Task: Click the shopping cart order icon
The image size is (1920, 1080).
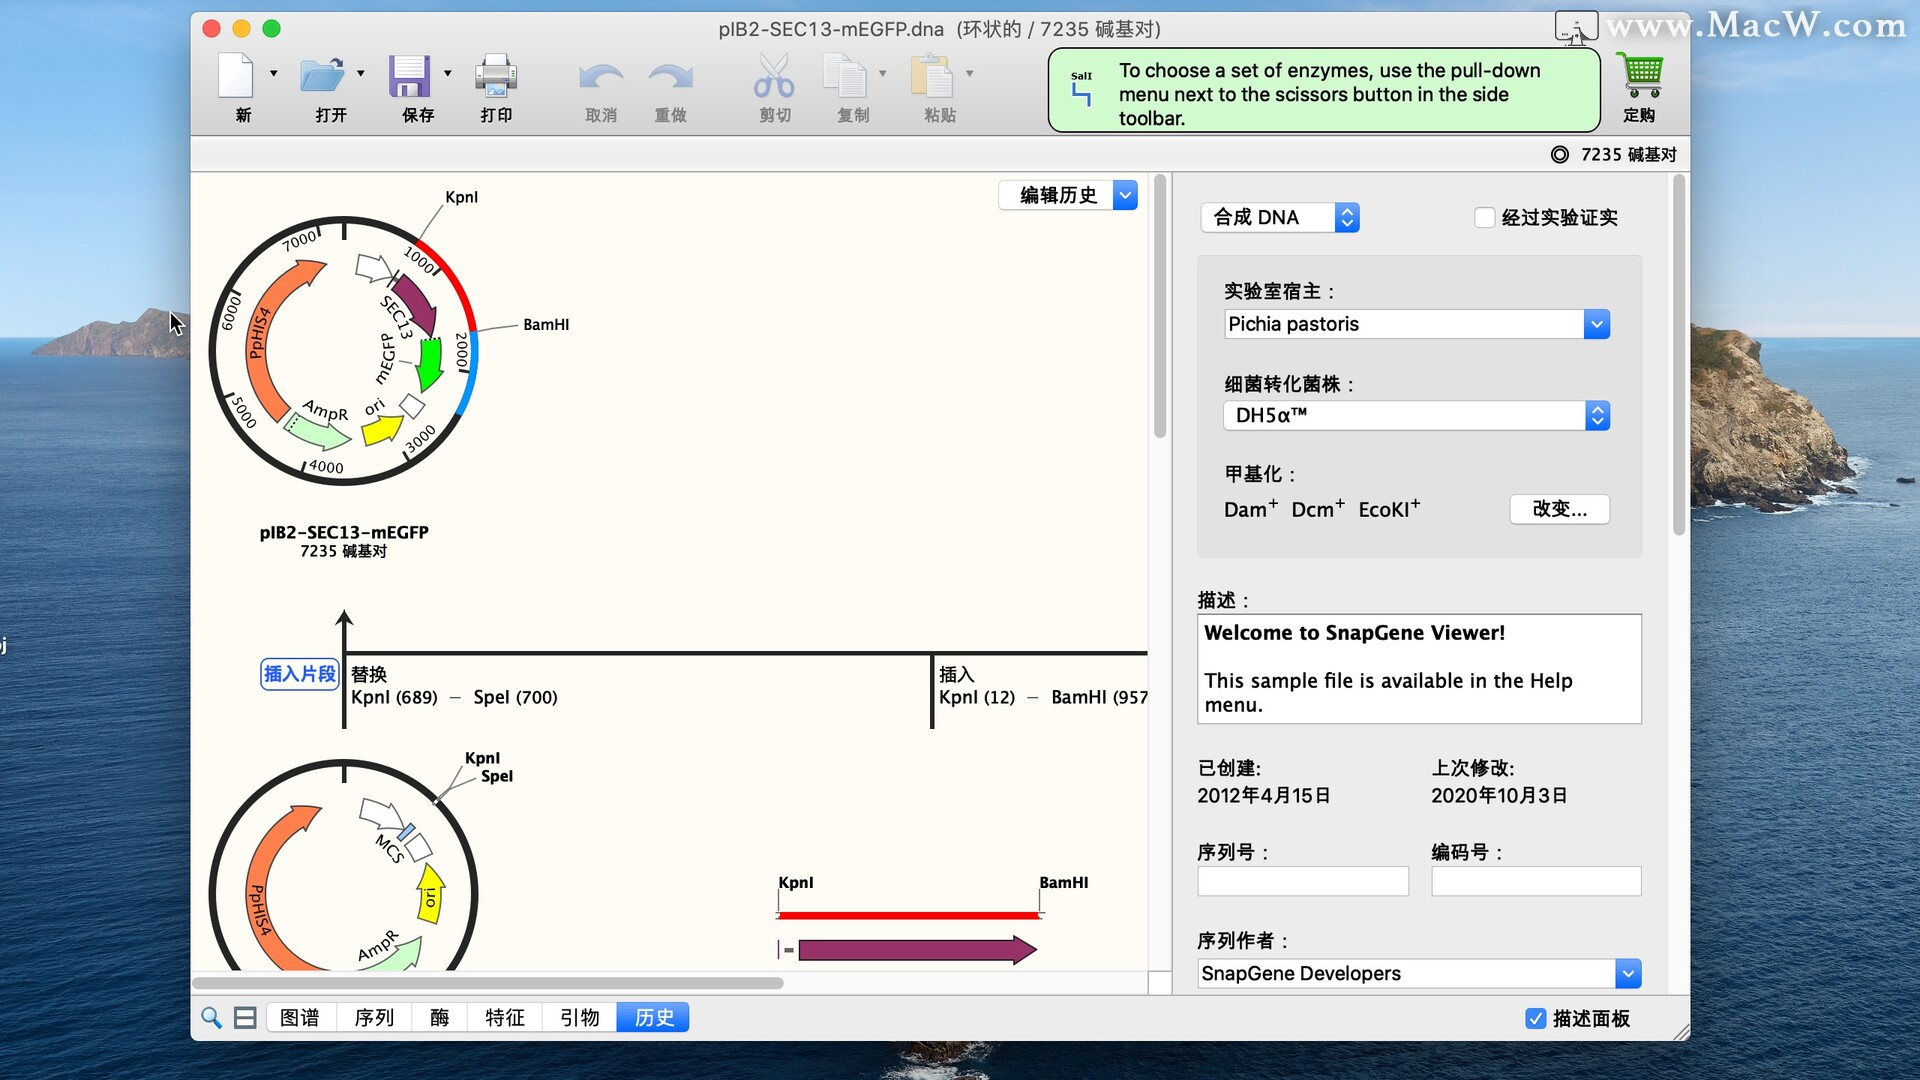Action: [x=1641, y=76]
